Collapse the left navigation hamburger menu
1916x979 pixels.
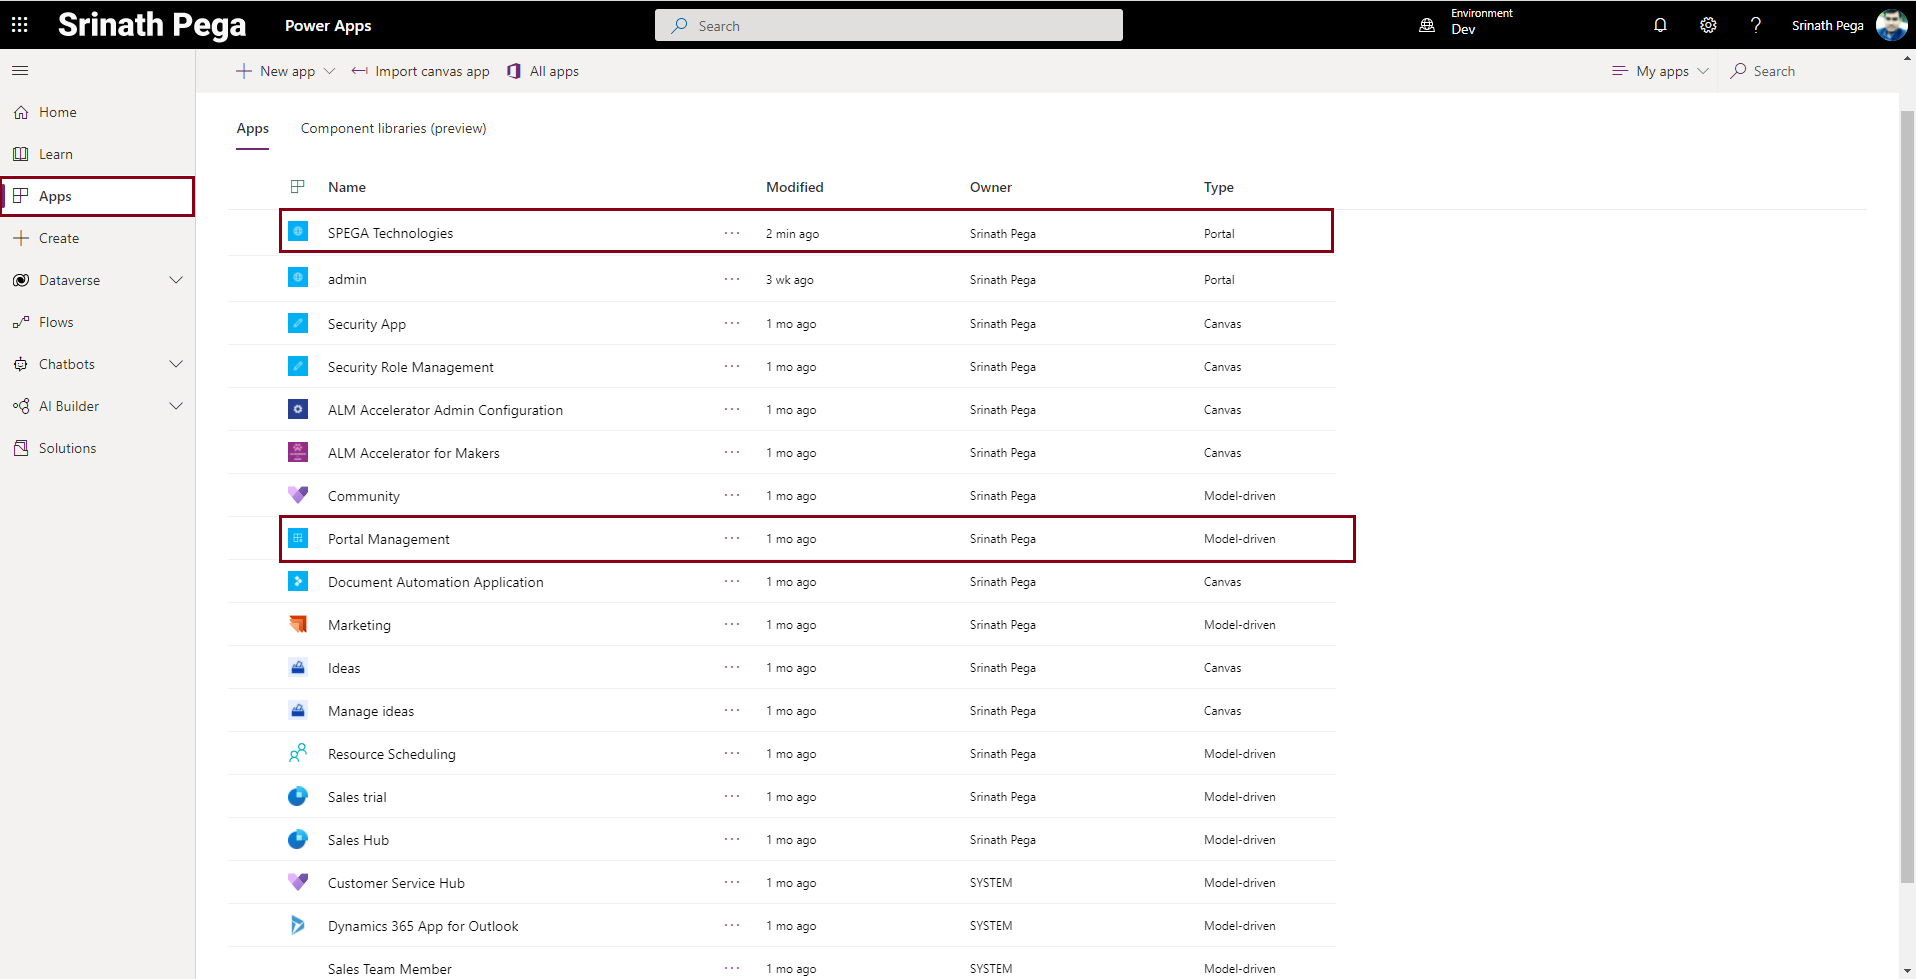pyautogui.click(x=20, y=71)
